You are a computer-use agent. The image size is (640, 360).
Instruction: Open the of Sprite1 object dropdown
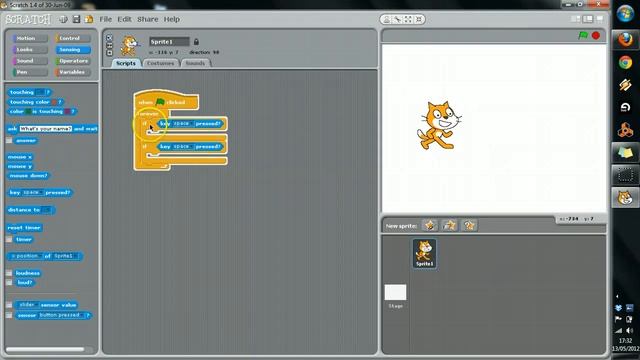tap(65, 256)
